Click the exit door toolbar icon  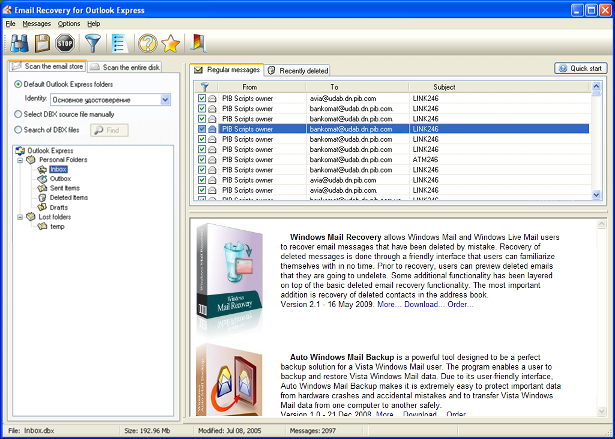click(198, 43)
